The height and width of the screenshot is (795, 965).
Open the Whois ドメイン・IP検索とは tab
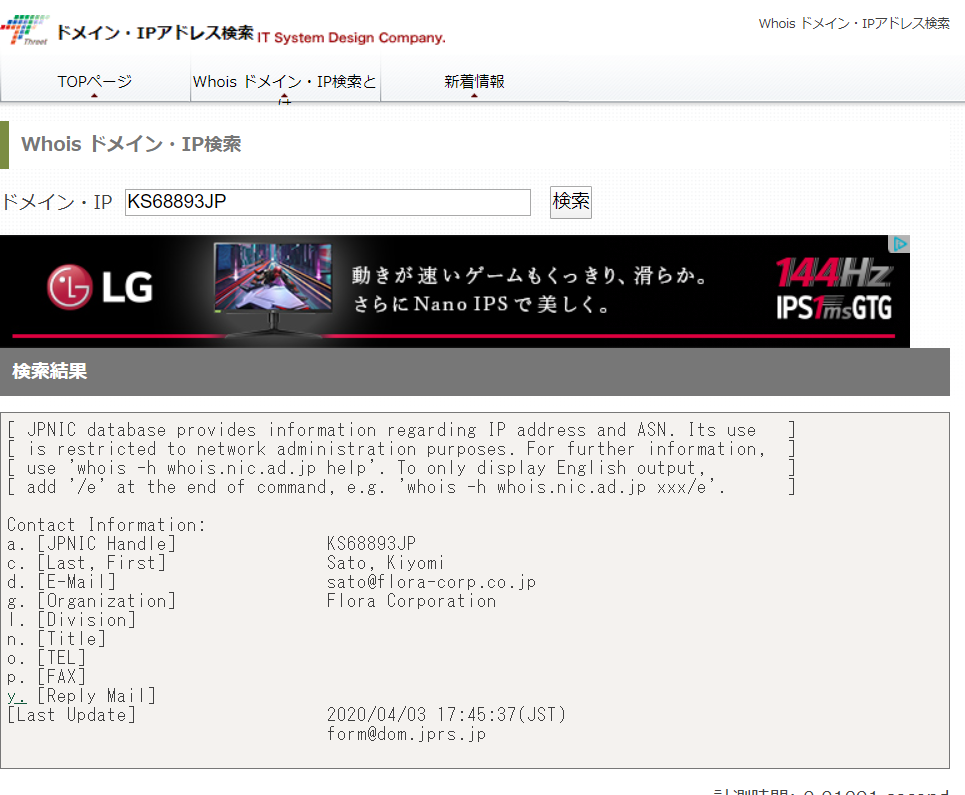[285, 81]
